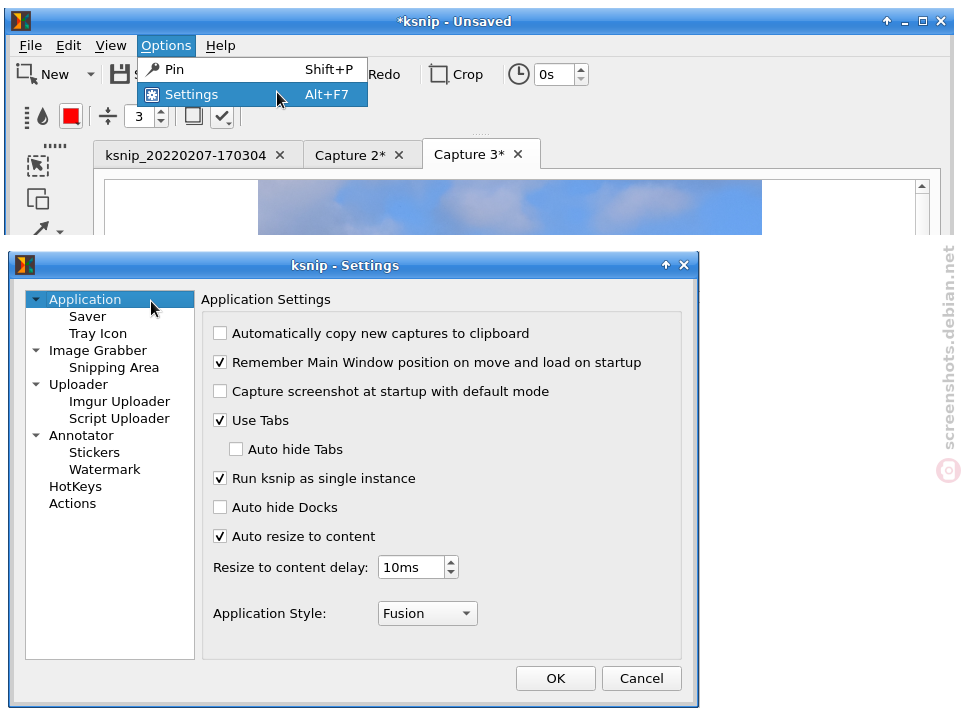961x716 pixels.
Task: Select Tray Icon in the settings tree
Action: 98,333
